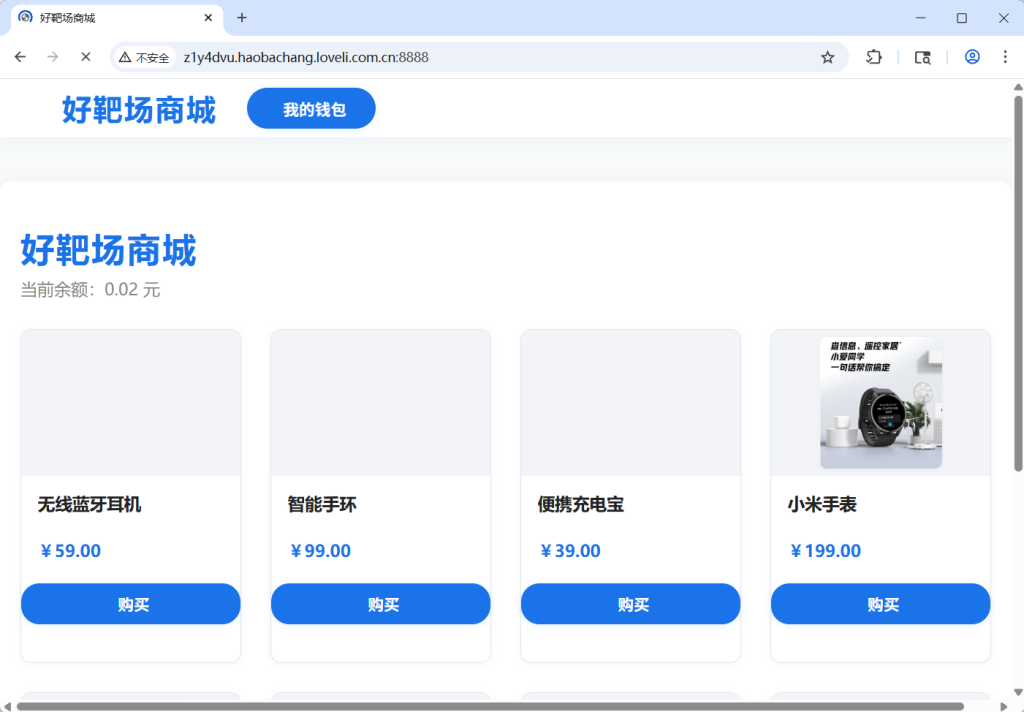
Task: Buy the 智能手环 for ¥99.00
Action: click(x=381, y=604)
